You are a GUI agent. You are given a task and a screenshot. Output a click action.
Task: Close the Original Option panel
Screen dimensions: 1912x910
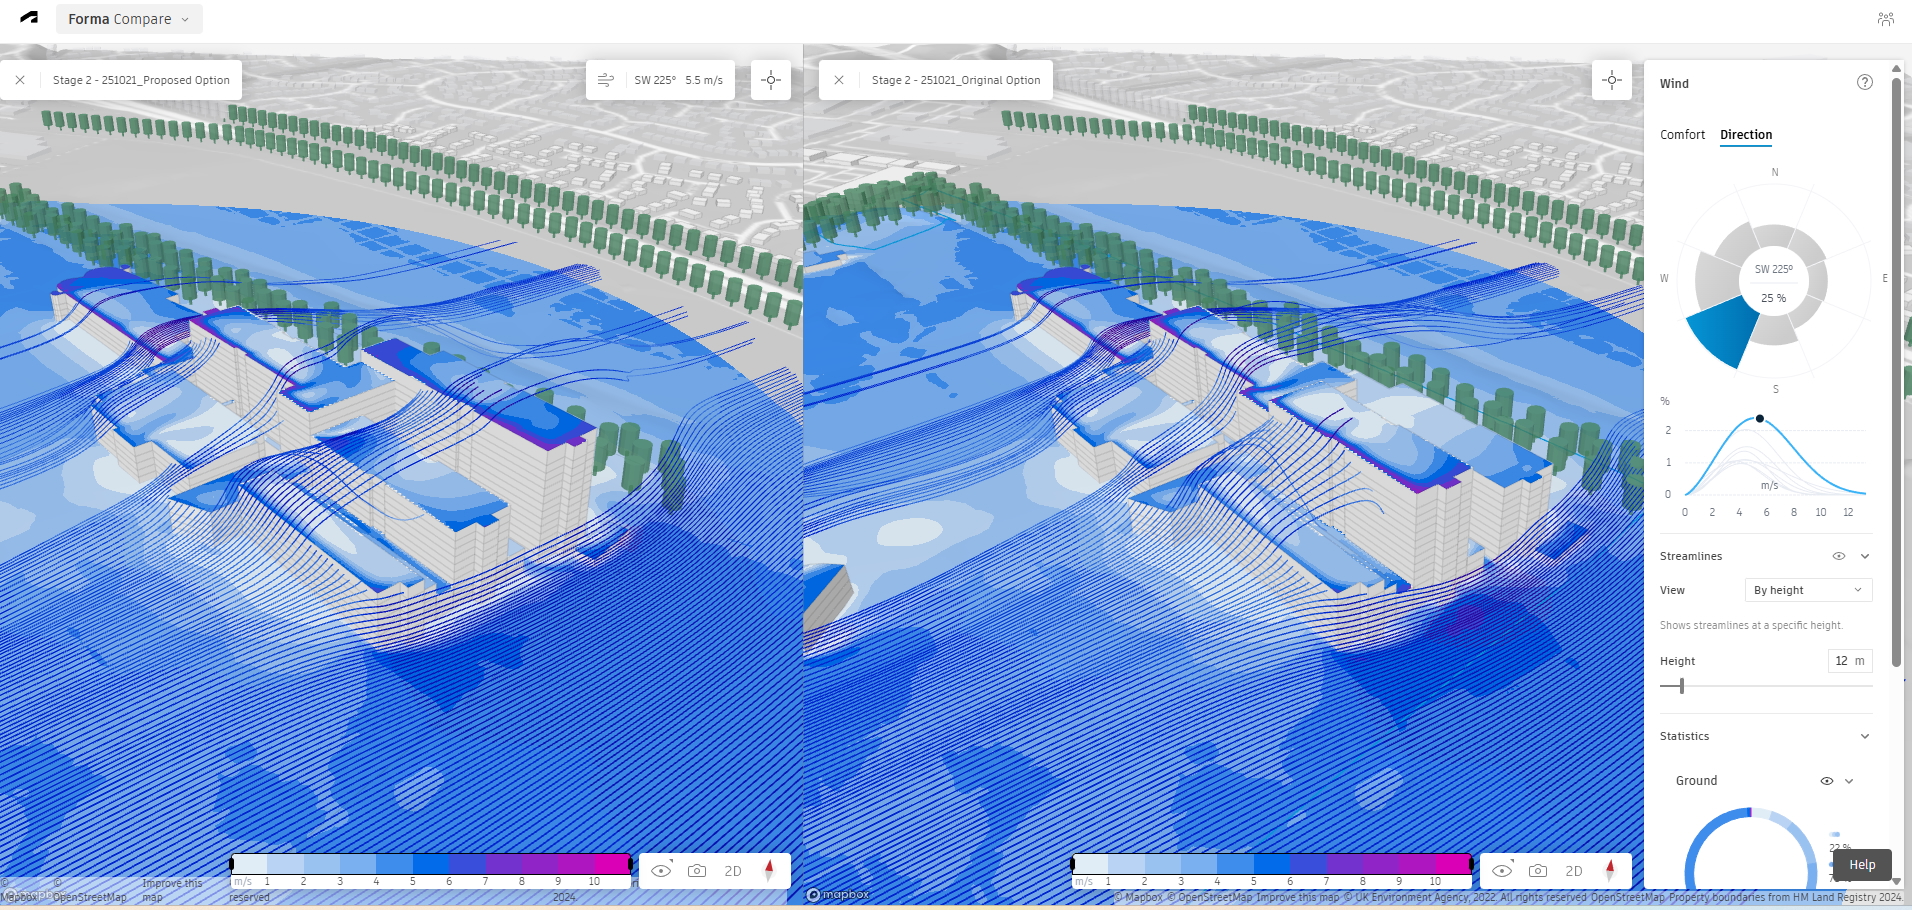pyautogui.click(x=839, y=80)
